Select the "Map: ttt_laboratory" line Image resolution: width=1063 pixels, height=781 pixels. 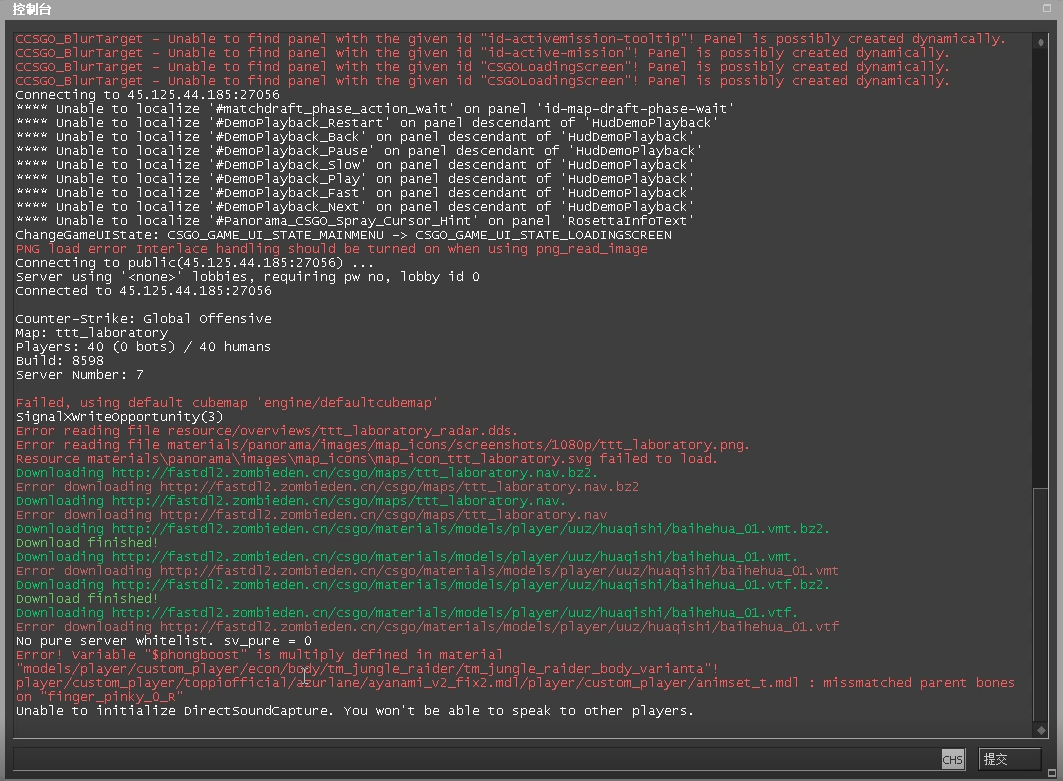point(92,333)
